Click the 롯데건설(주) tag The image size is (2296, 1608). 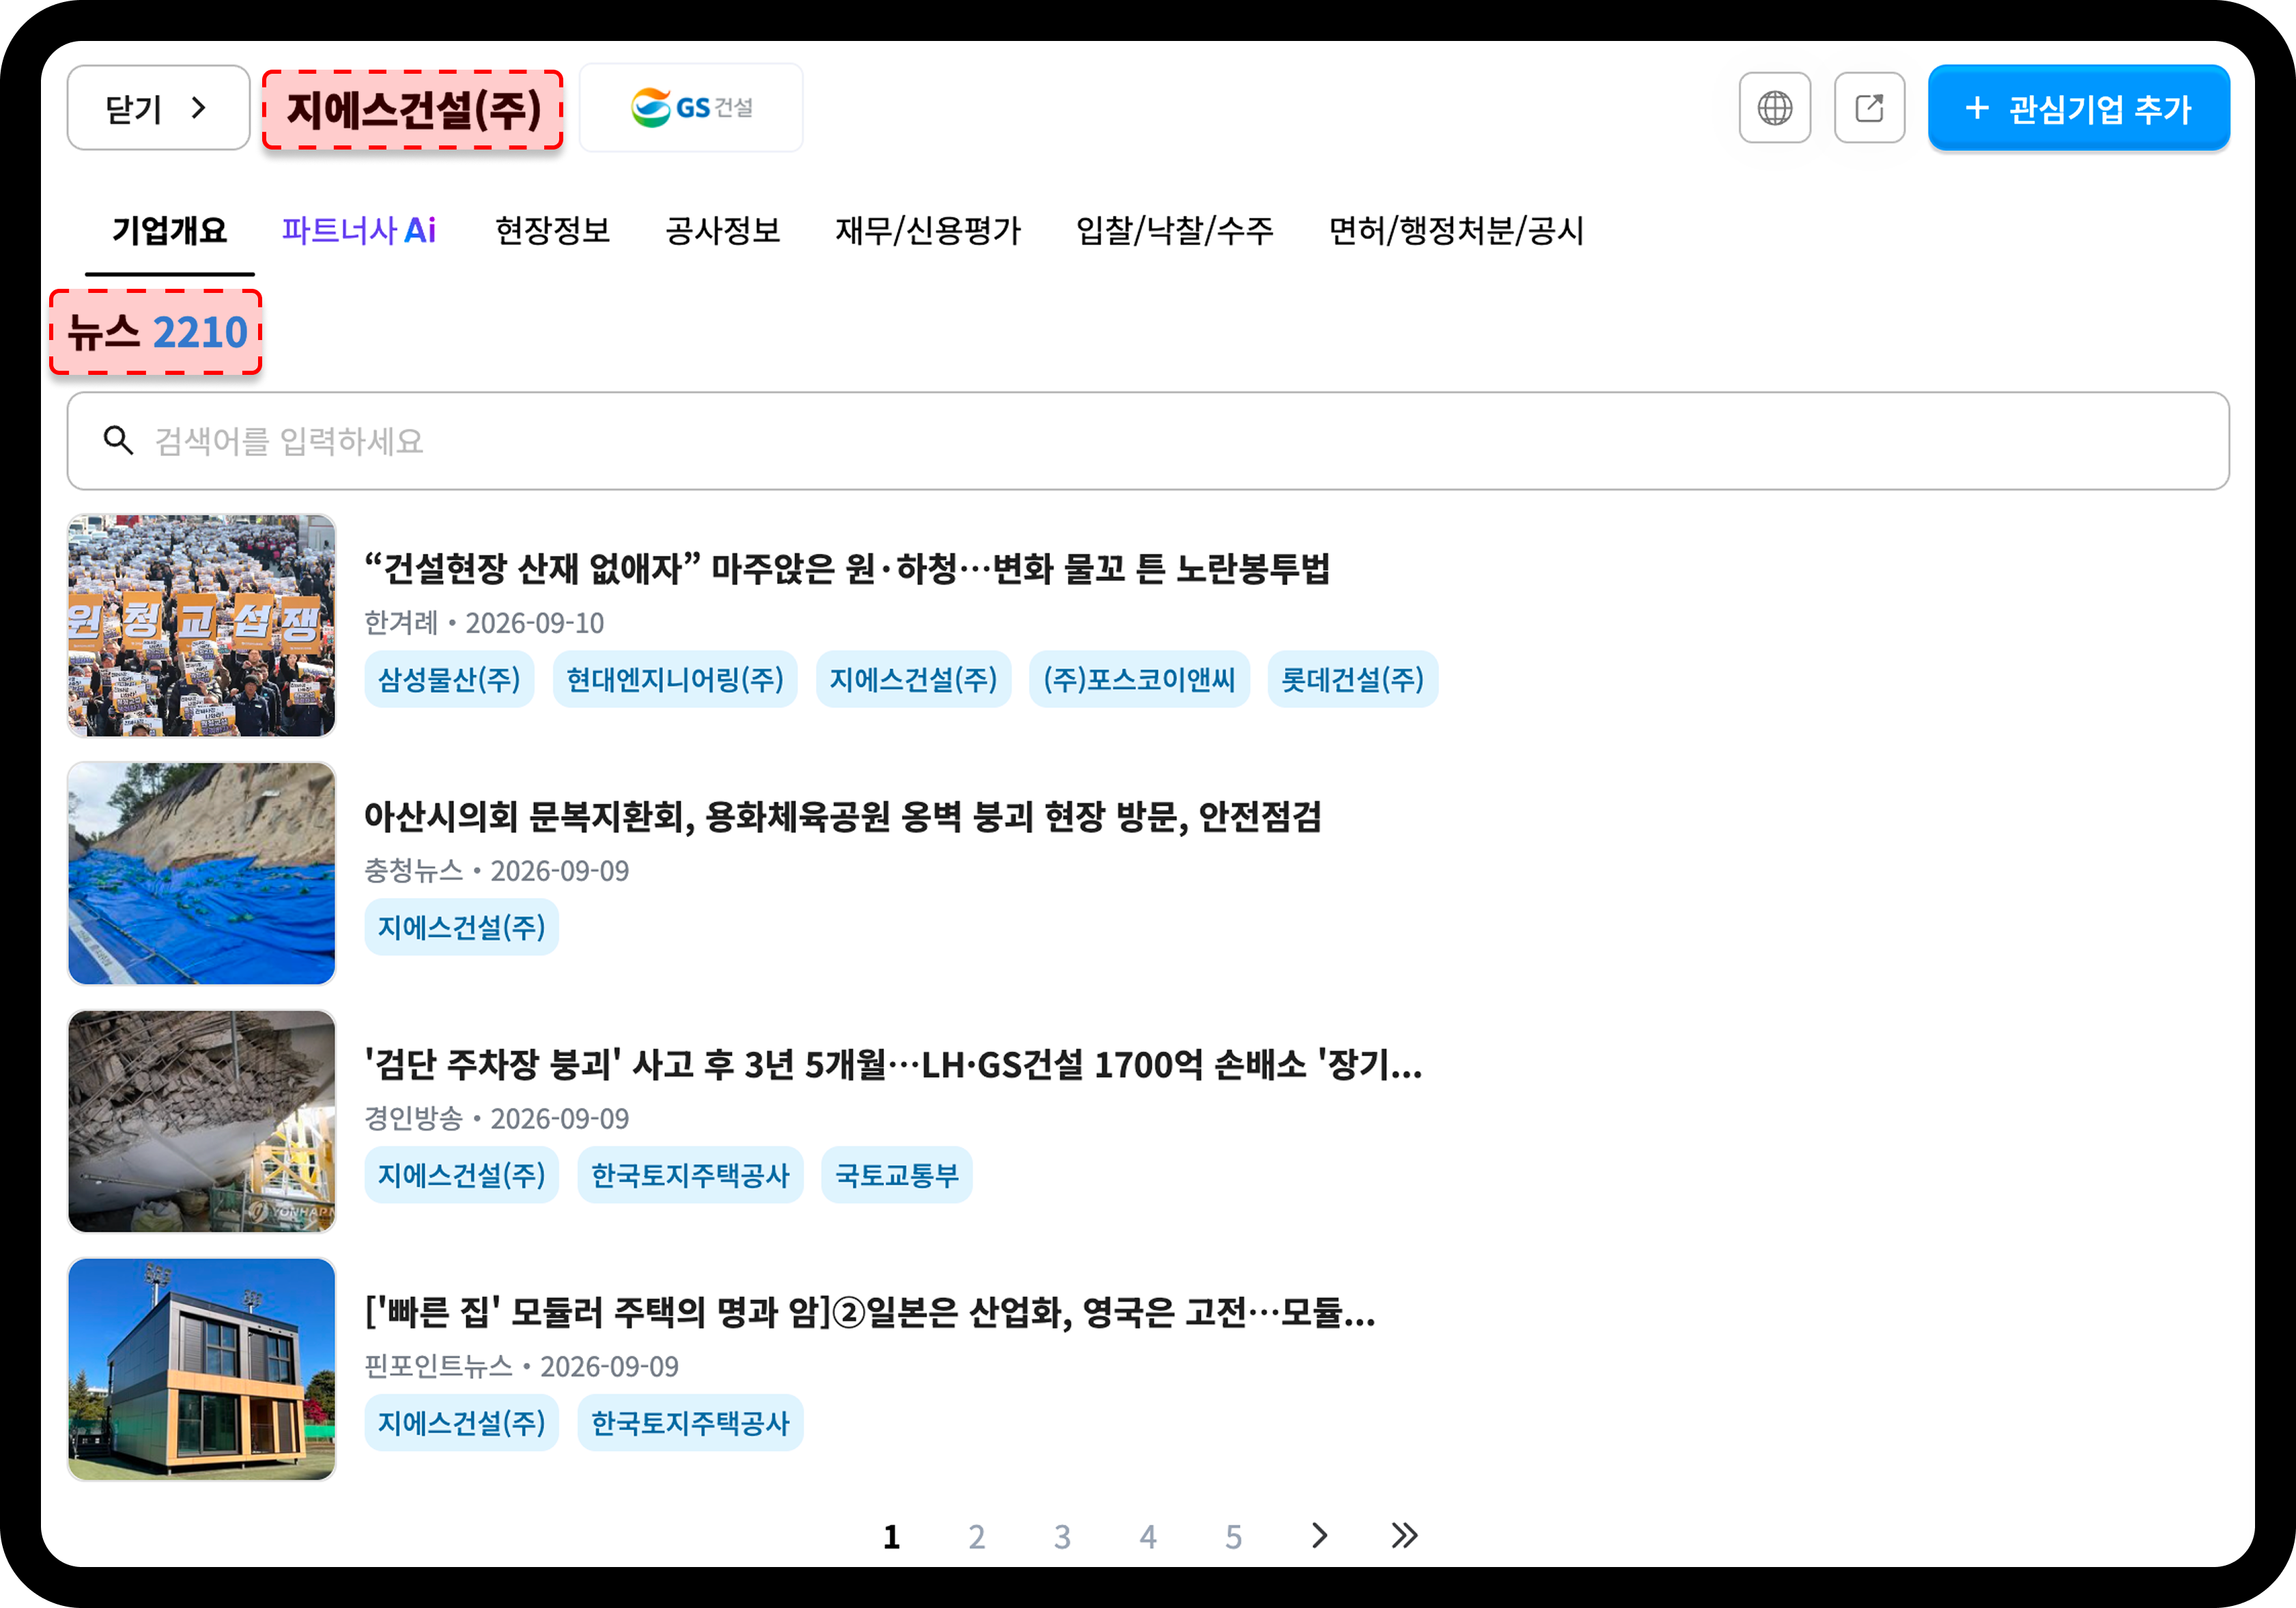pos(1353,679)
